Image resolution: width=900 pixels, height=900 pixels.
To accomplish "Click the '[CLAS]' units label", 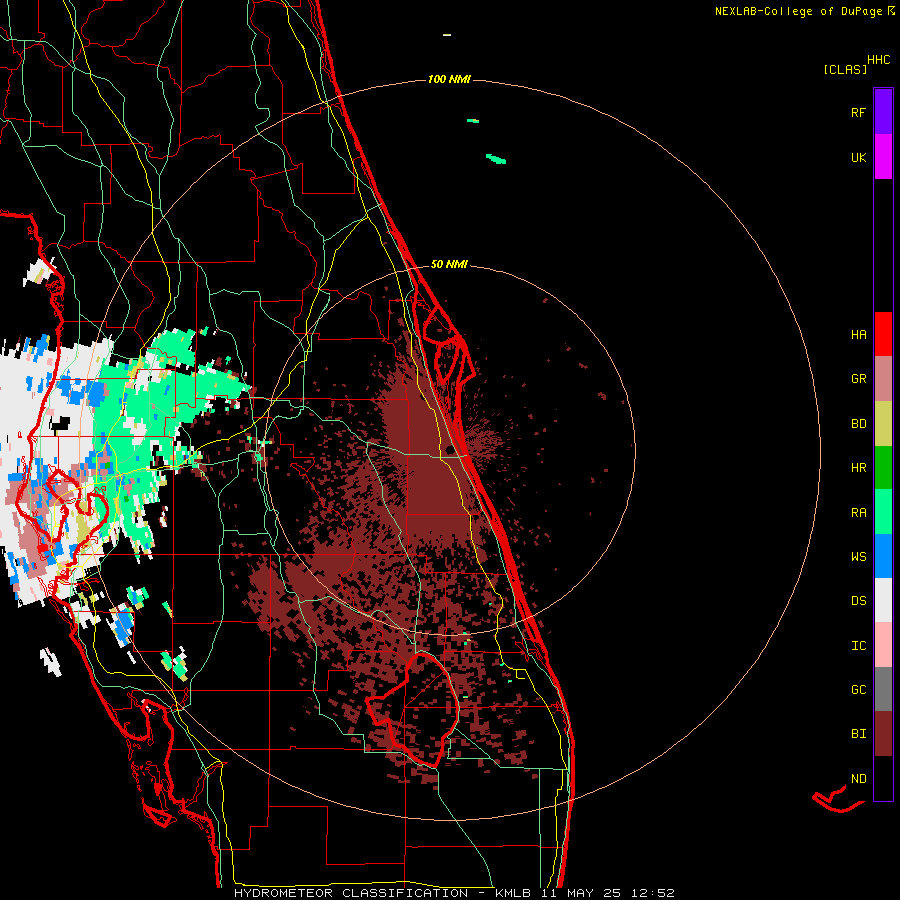I will (x=845, y=69).
